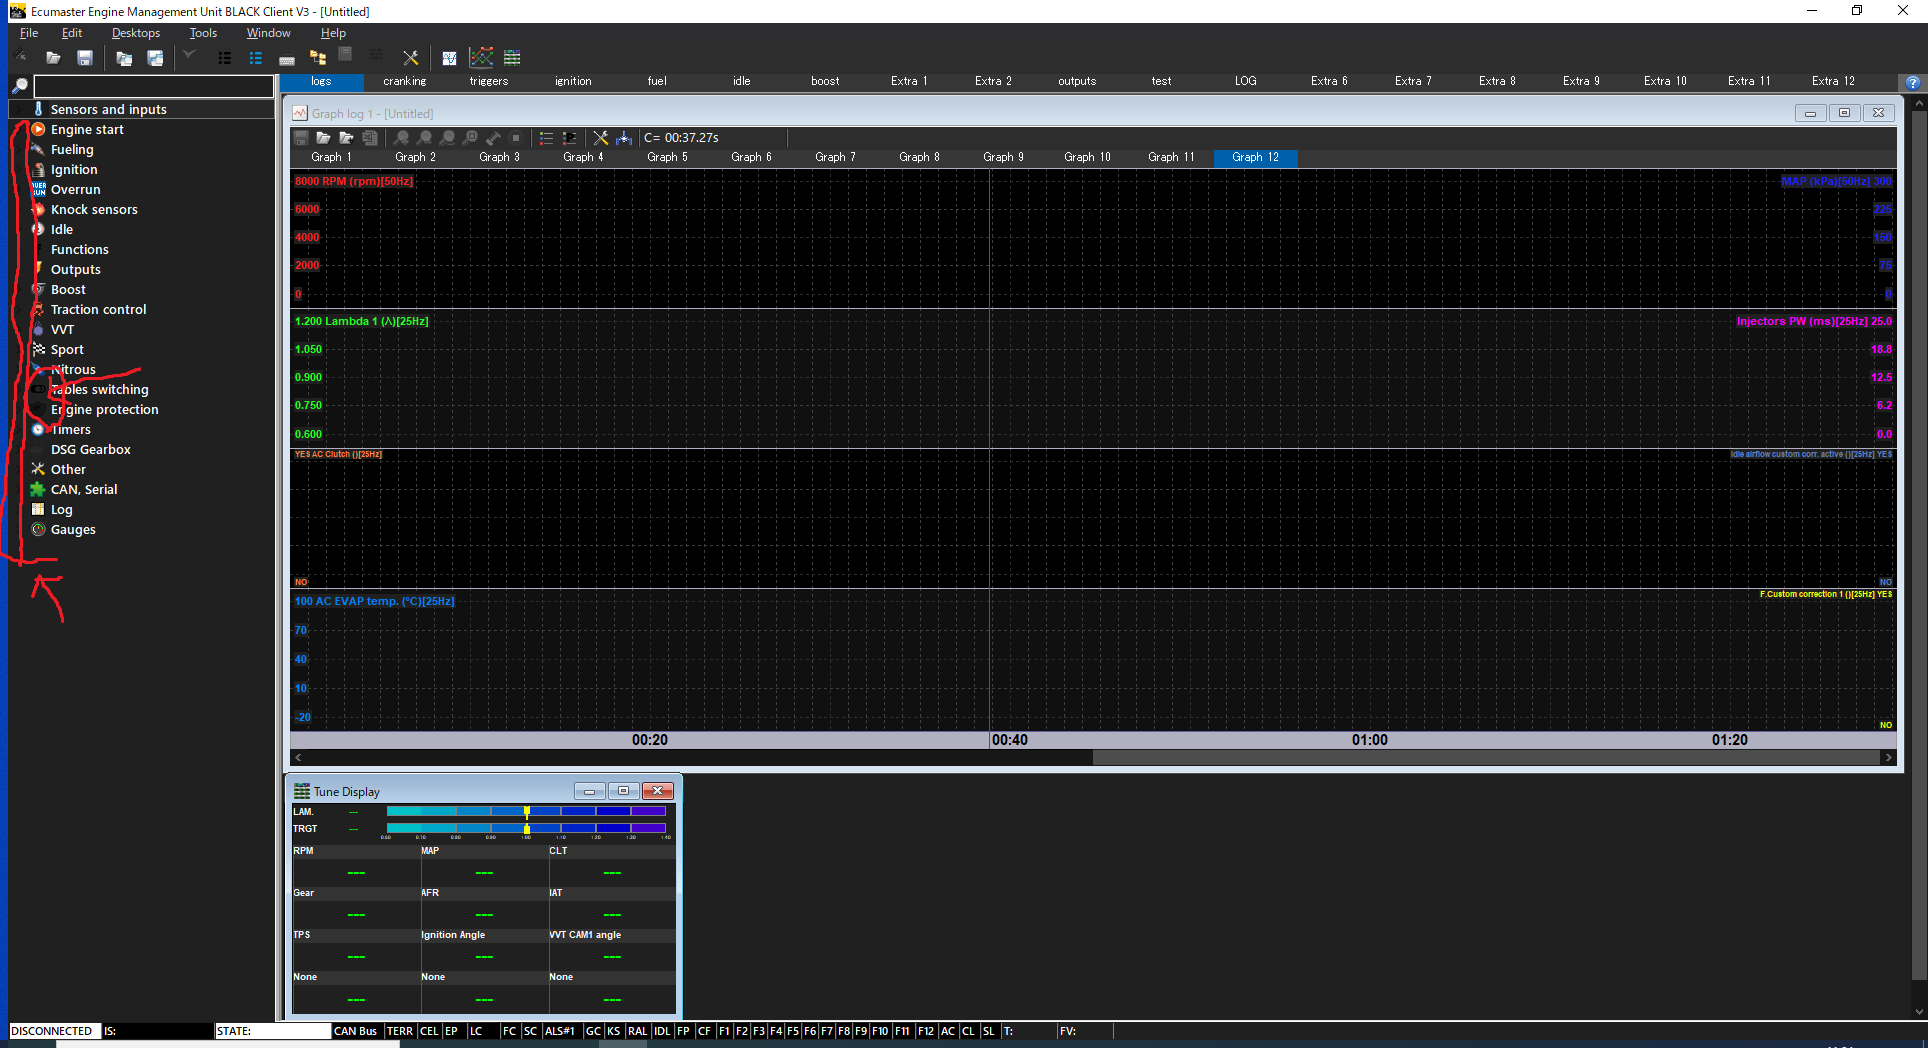Open the Desktops menu
The image size is (1928, 1048).
pyautogui.click(x=136, y=33)
